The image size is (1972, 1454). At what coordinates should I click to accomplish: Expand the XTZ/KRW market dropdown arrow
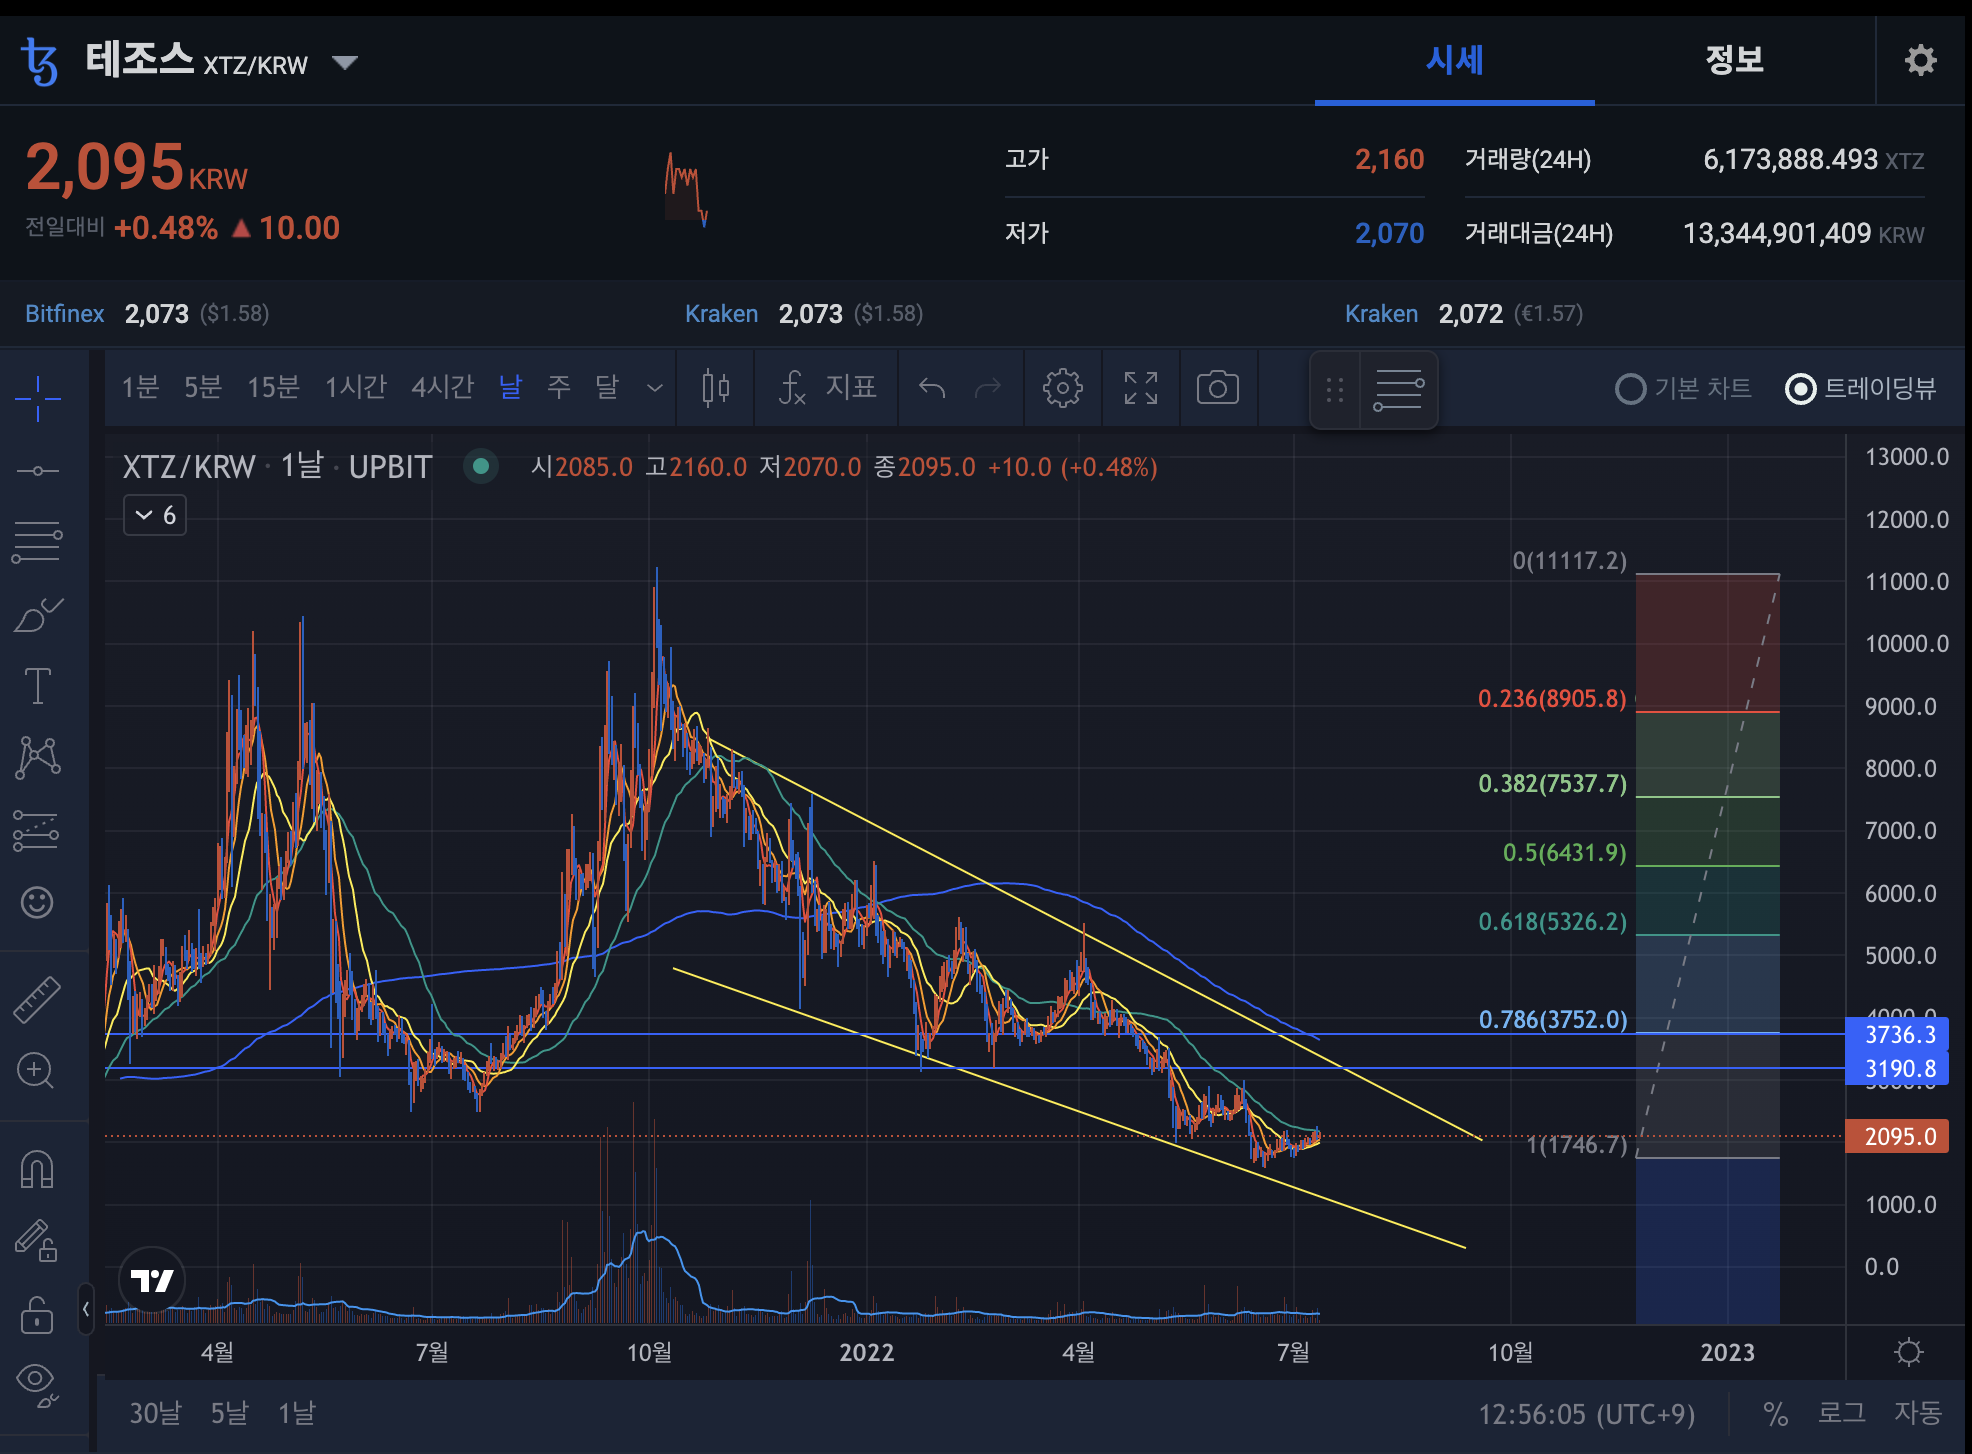click(x=345, y=63)
